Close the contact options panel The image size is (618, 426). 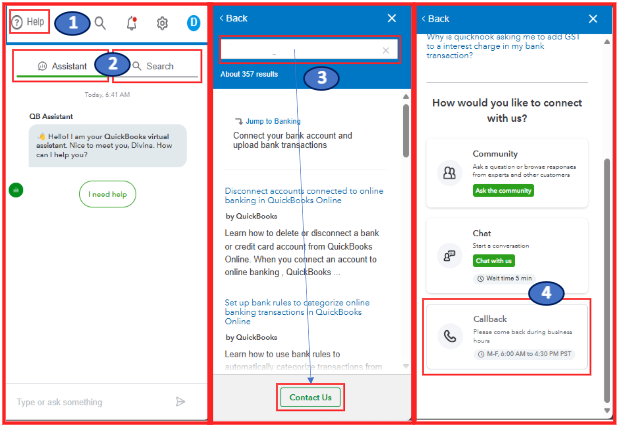[x=593, y=19]
